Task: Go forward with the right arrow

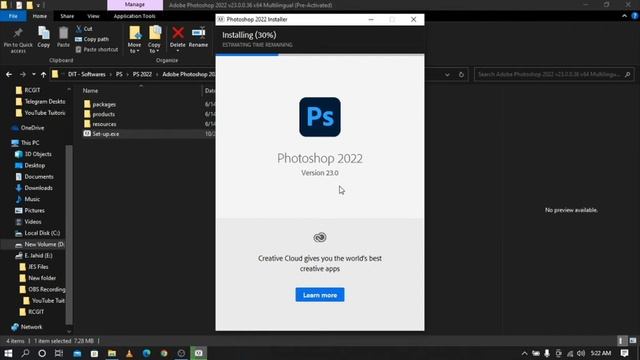Action: 22,75
